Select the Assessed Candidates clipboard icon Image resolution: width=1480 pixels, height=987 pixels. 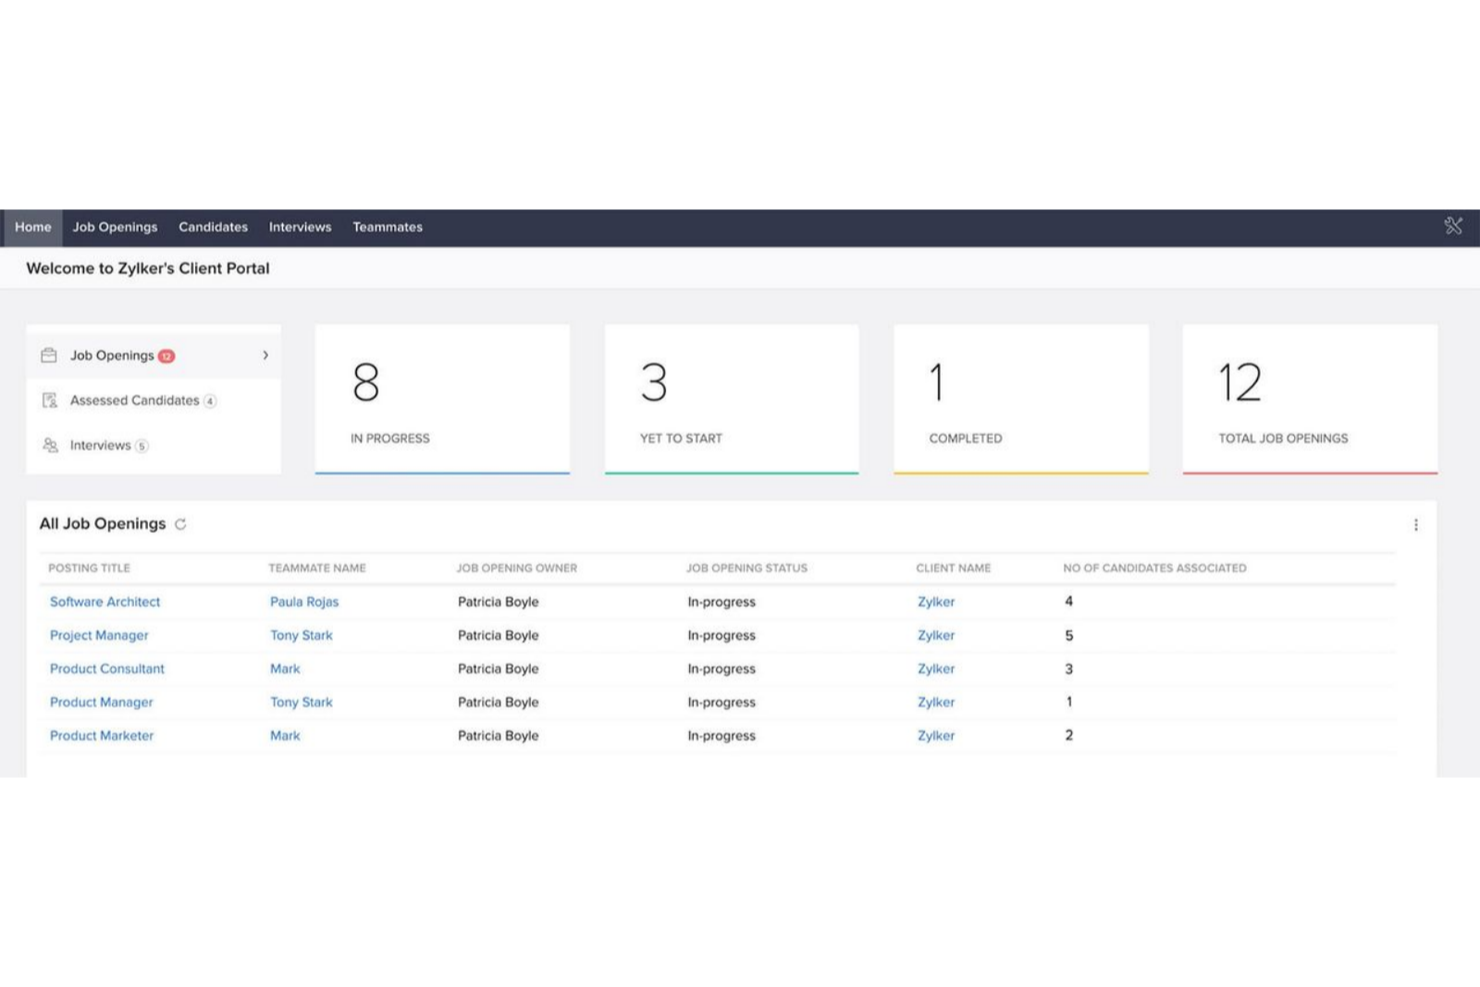pyautogui.click(x=48, y=400)
